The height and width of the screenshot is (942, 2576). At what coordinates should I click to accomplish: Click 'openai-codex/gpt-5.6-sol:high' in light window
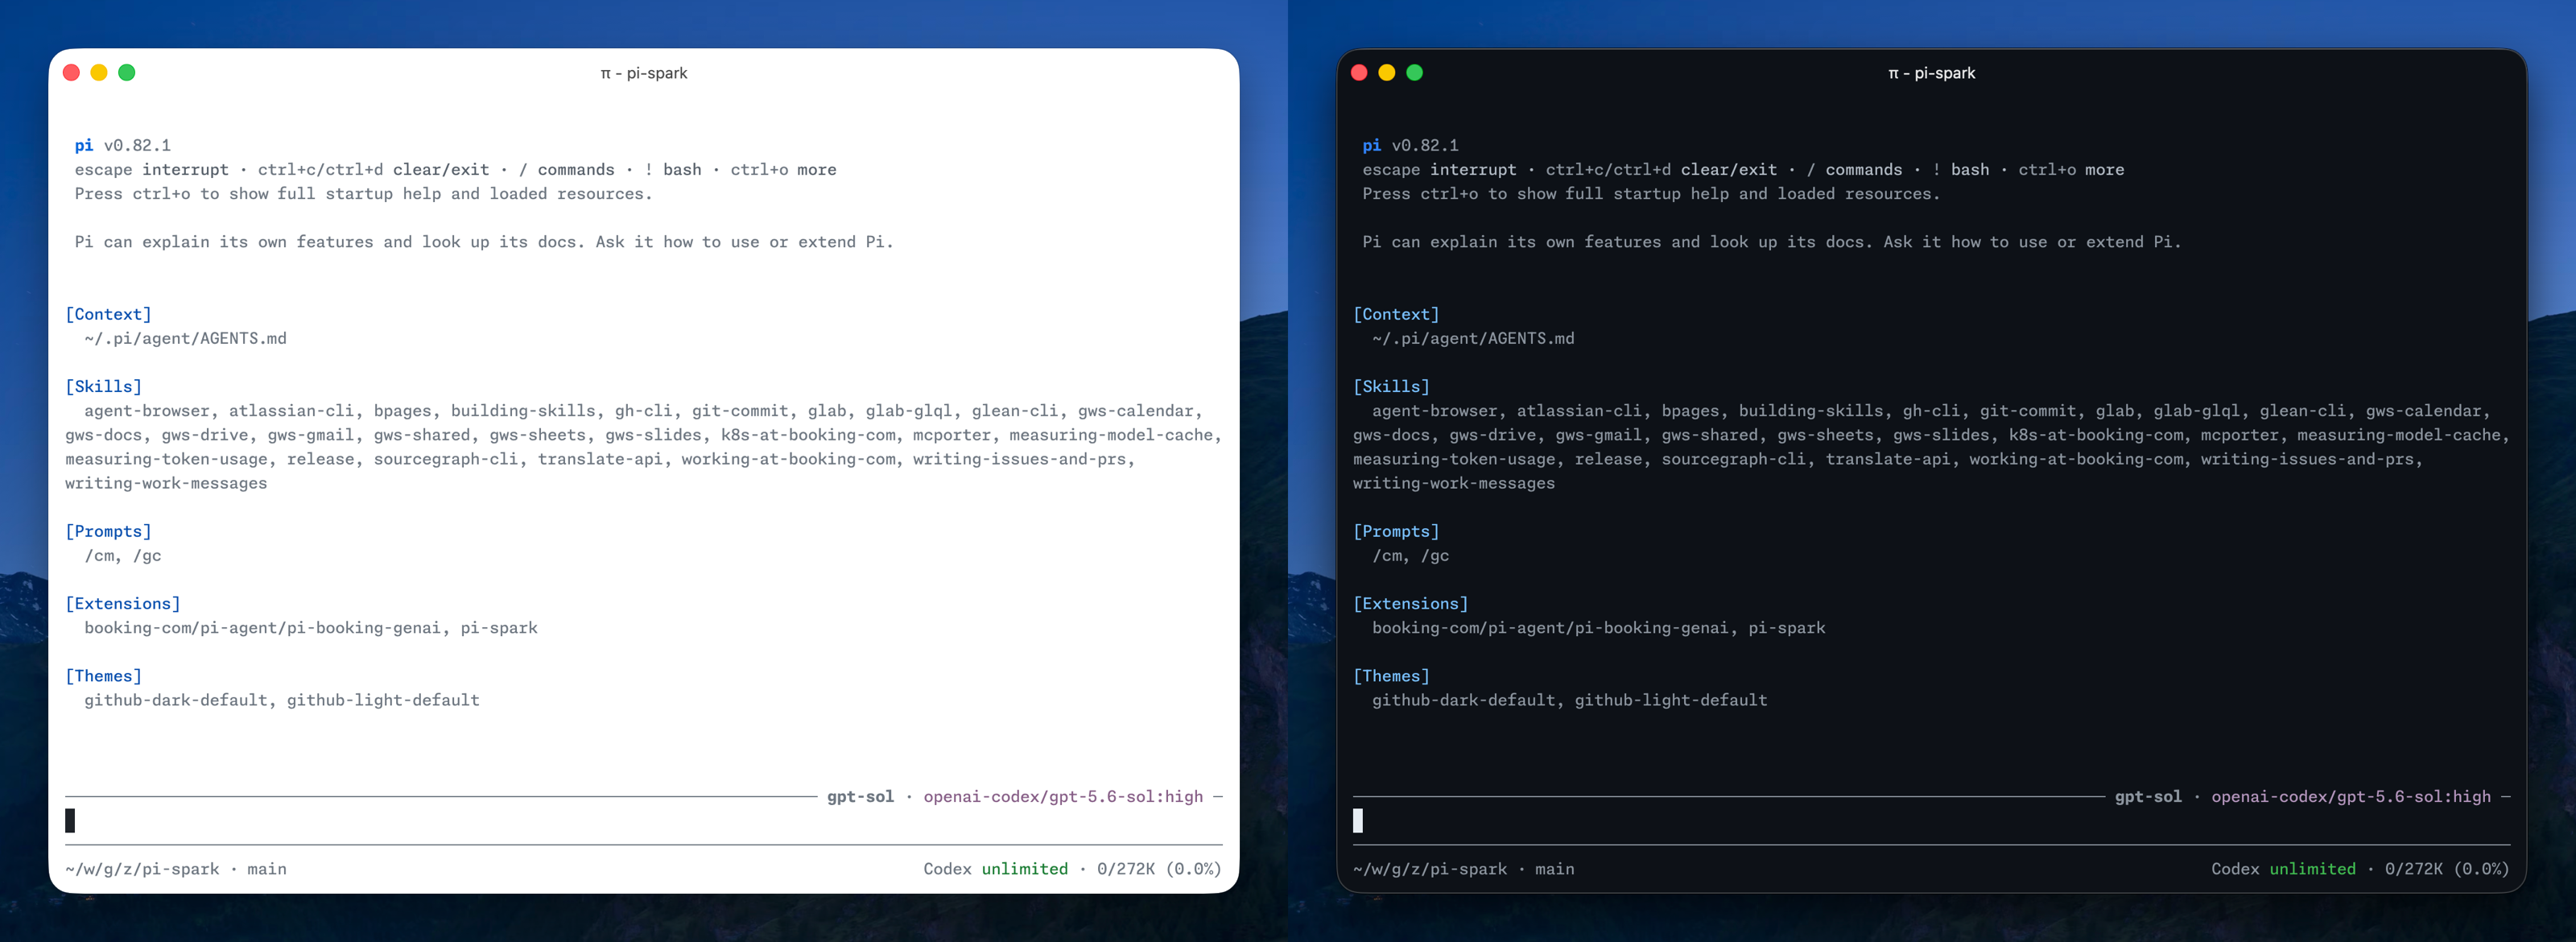pyautogui.click(x=1064, y=797)
